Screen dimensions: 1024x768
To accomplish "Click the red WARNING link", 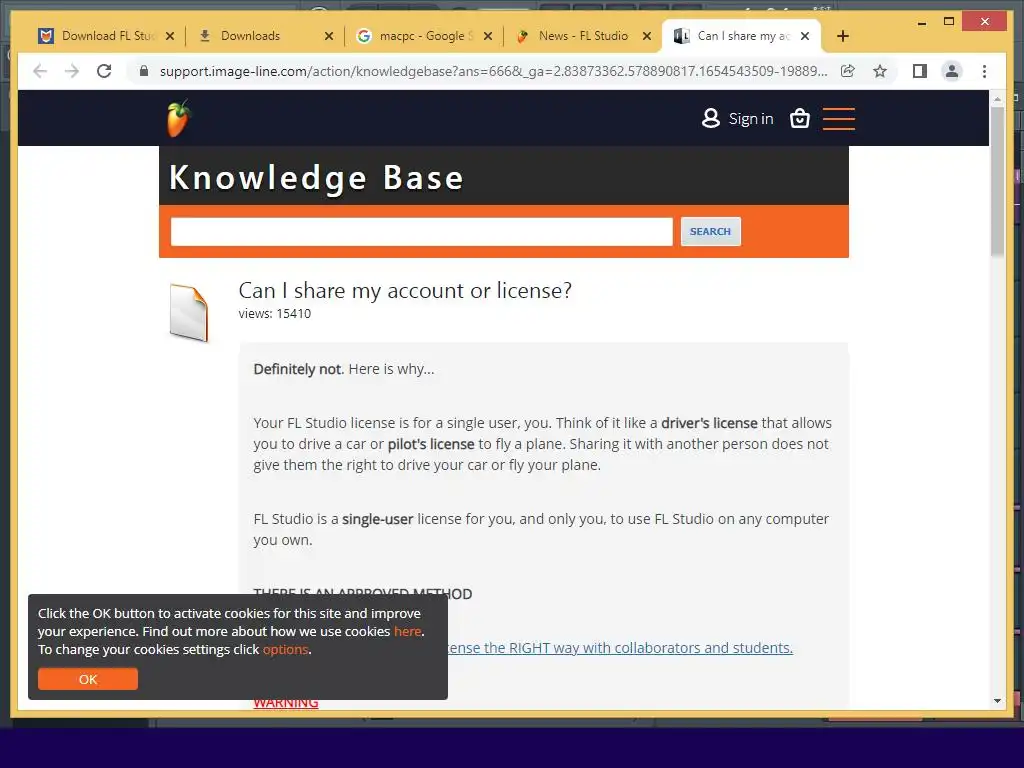I will click(x=285, y=702).
